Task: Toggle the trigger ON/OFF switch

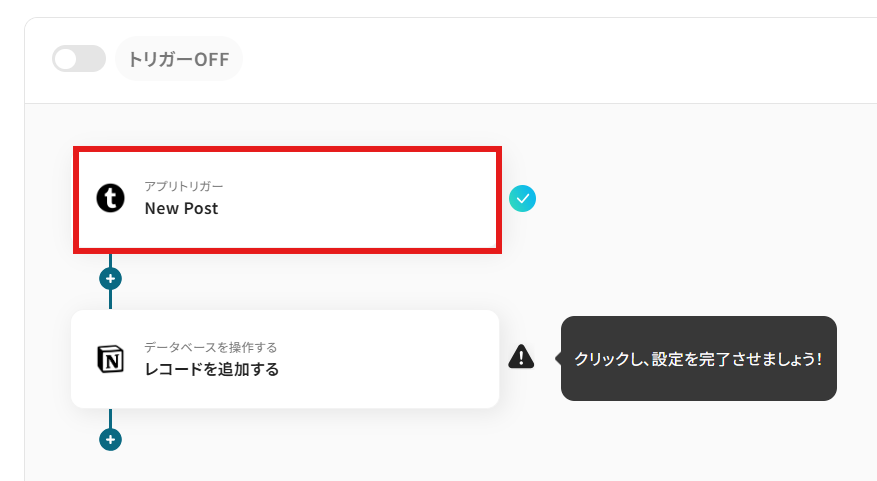Action: (x=79, y=59)
